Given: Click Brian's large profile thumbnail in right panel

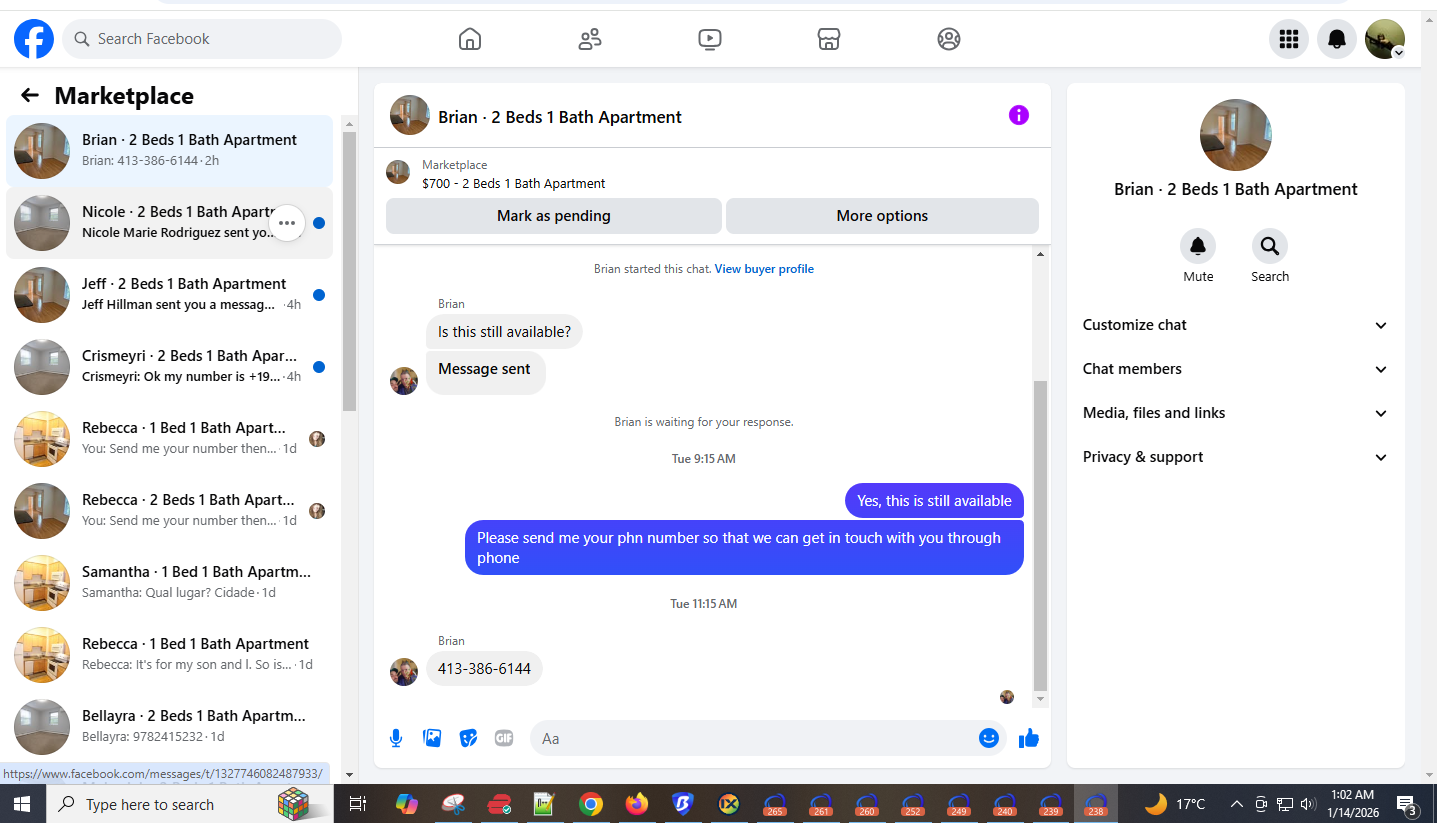Looking at the screenshot, I should click(1236, 135).
